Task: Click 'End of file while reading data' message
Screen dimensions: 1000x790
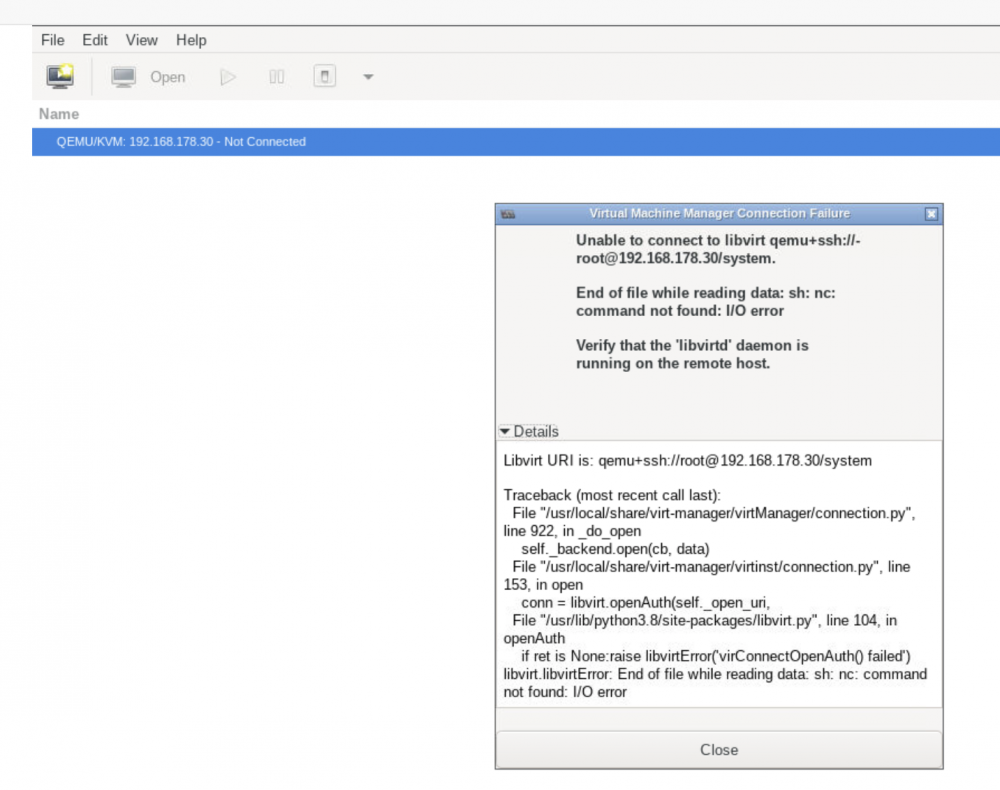Action: [x=705, y=302]
